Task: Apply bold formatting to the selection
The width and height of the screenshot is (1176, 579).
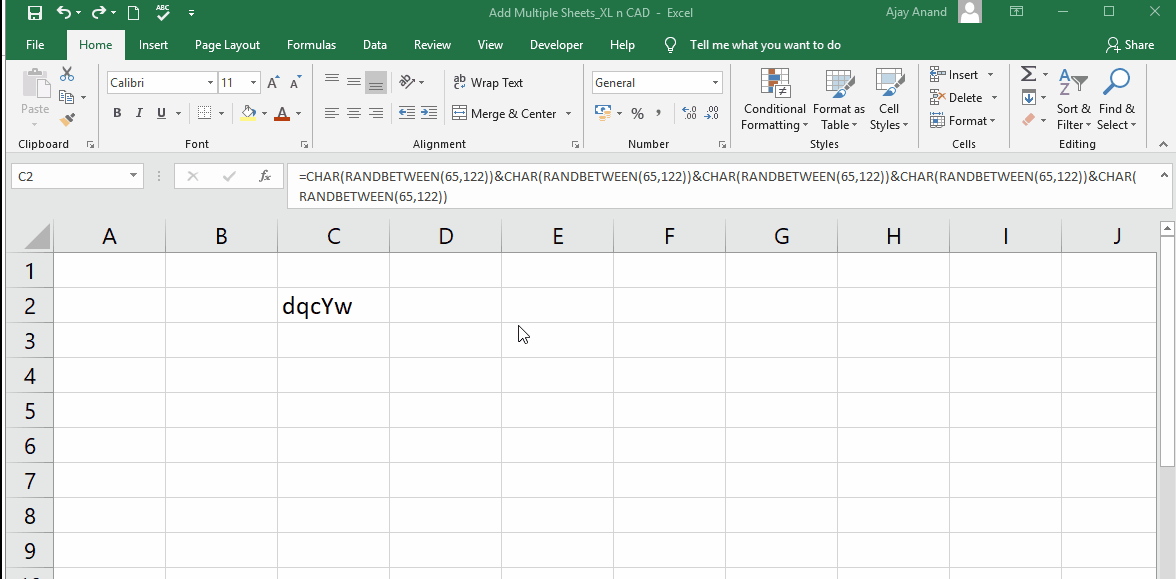Action: pos(117,113)
